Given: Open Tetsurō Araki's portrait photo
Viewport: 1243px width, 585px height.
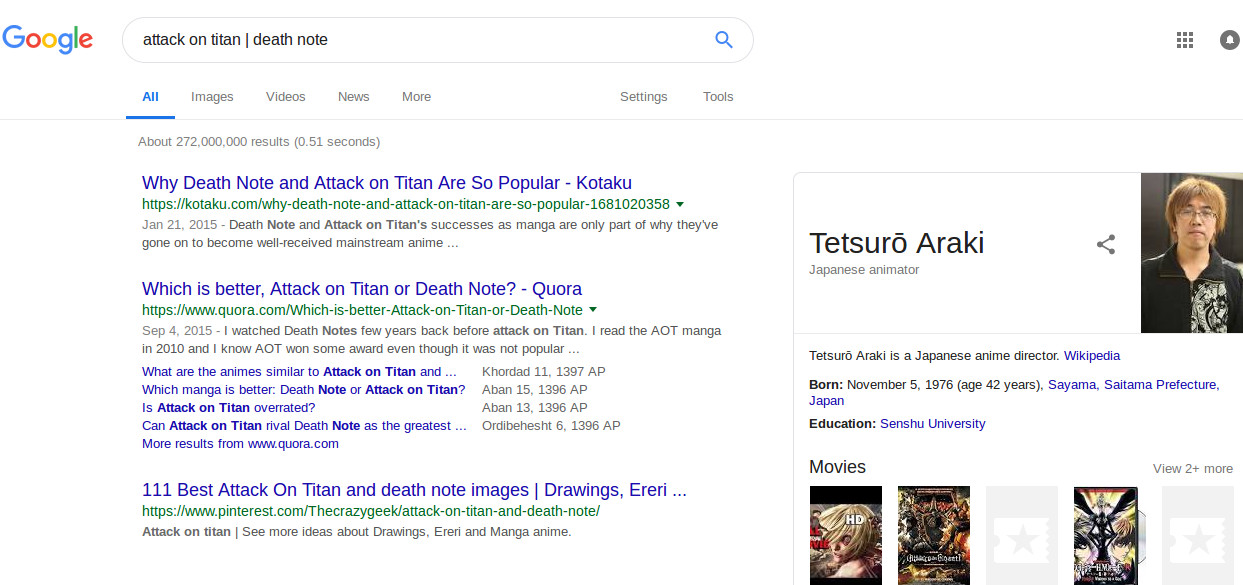Looking at the screenshot, I should tap(1192, 253).
